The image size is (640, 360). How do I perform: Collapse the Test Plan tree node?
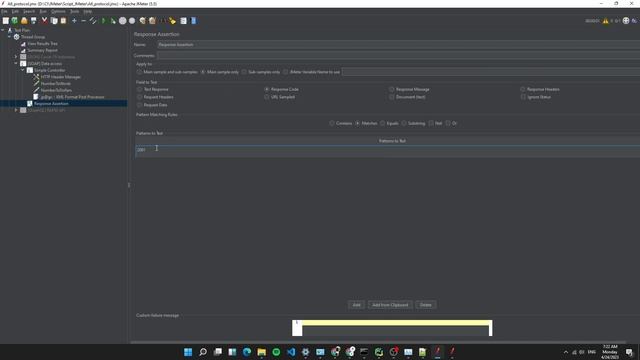click(3, 30)
